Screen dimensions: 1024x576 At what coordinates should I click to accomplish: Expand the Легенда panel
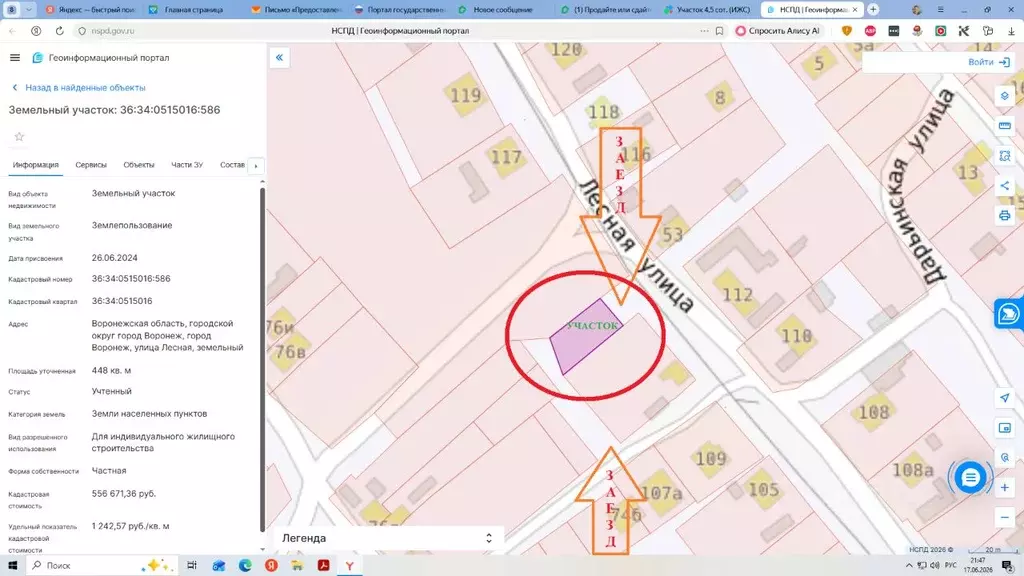[388, 538]
